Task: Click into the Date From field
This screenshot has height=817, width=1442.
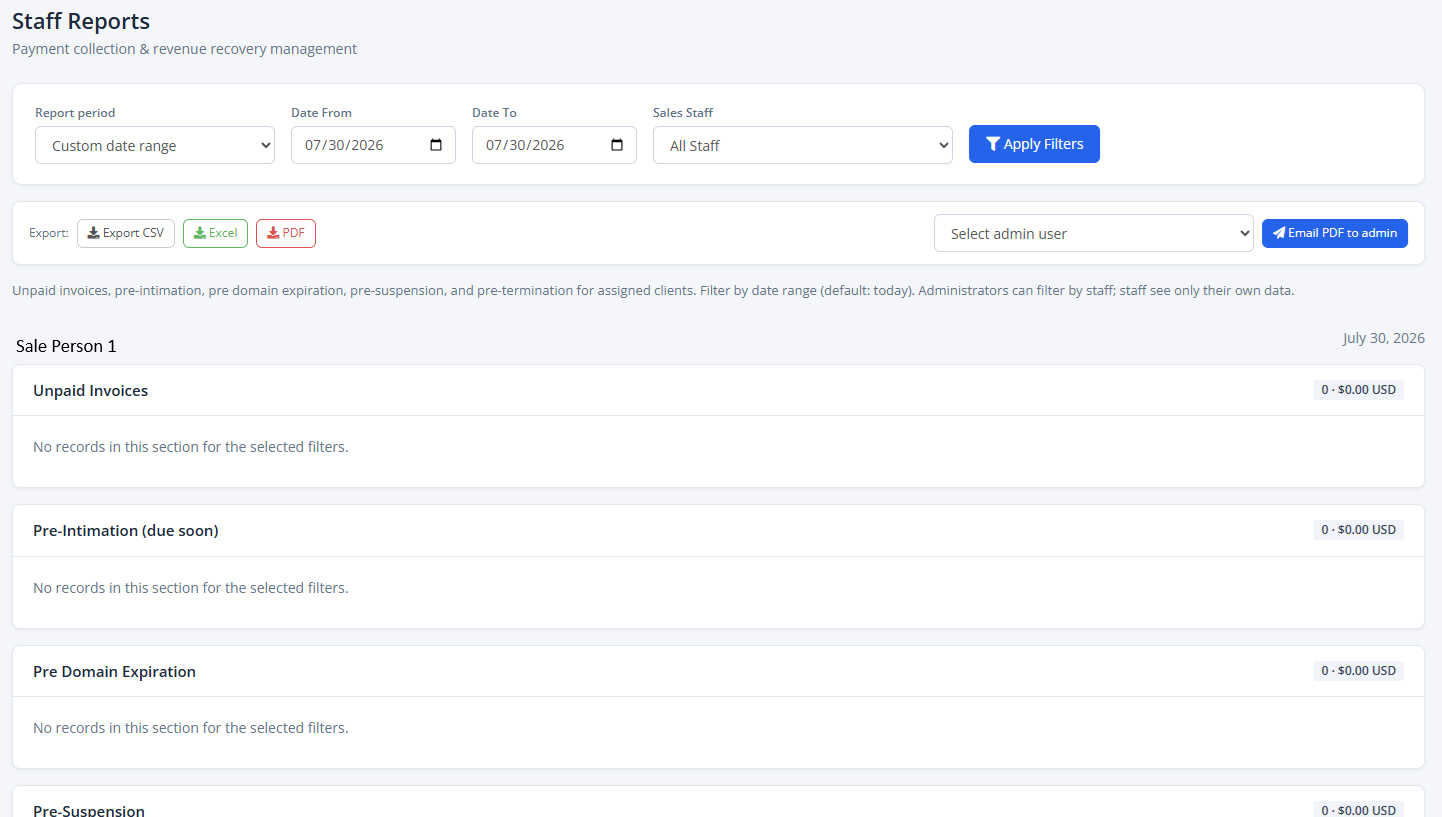Action: tap(373, 145)
